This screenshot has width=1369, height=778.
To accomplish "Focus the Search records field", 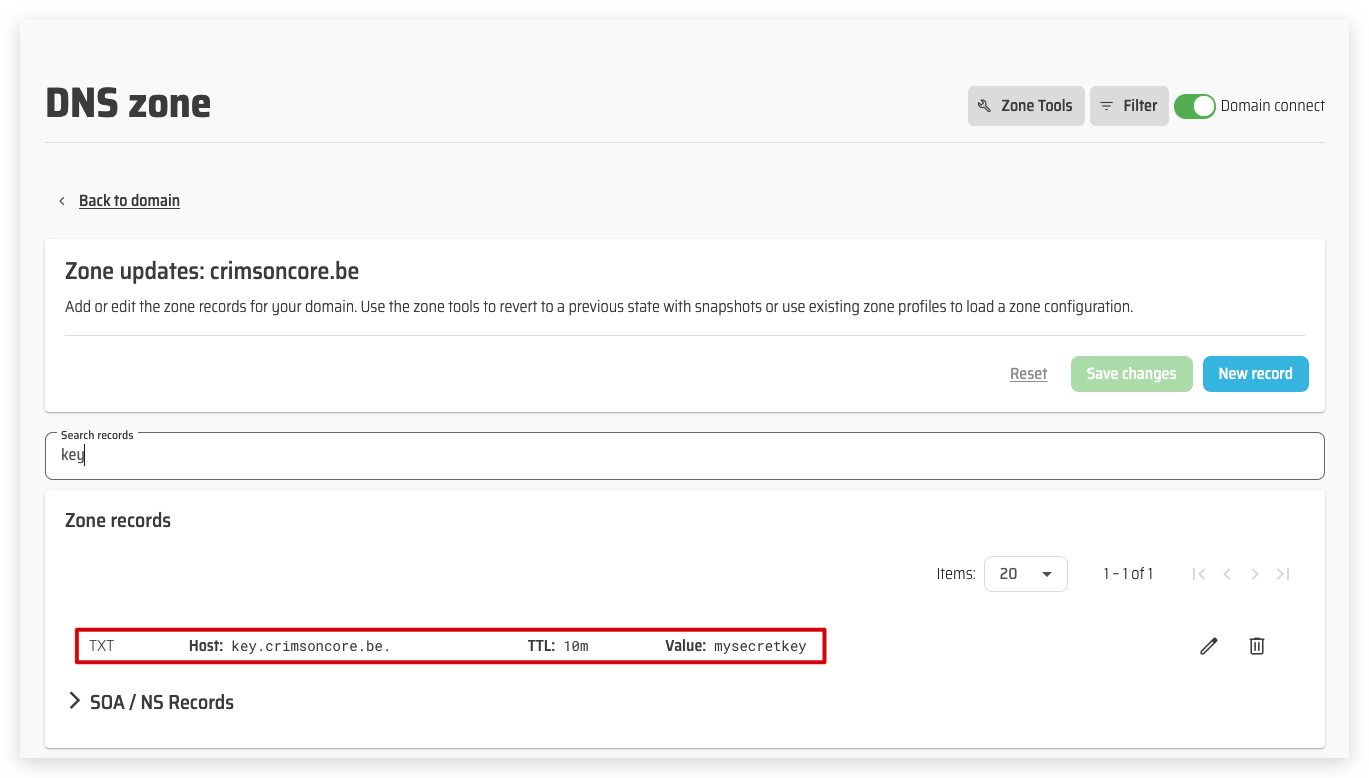I will (685, 456).
